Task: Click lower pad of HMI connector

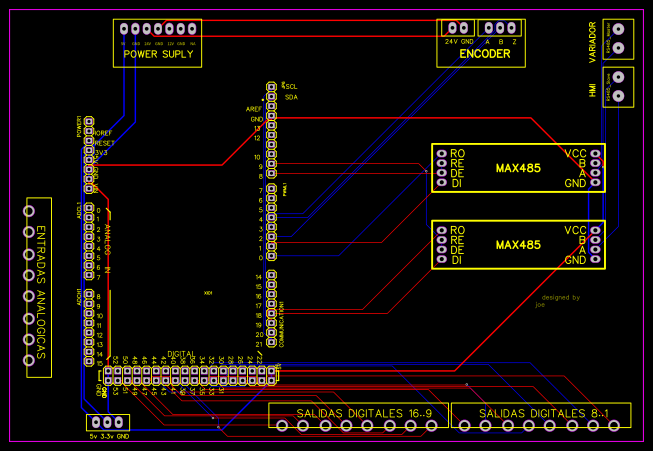Action: coord(618,96)
